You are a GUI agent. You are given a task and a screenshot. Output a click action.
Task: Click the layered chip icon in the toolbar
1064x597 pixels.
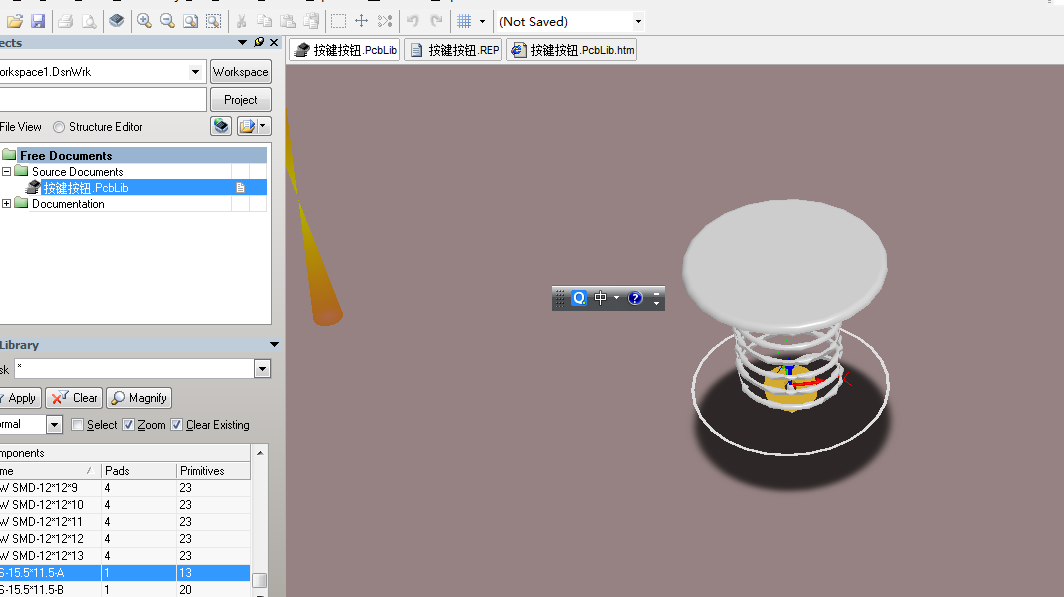coord(117,21)
